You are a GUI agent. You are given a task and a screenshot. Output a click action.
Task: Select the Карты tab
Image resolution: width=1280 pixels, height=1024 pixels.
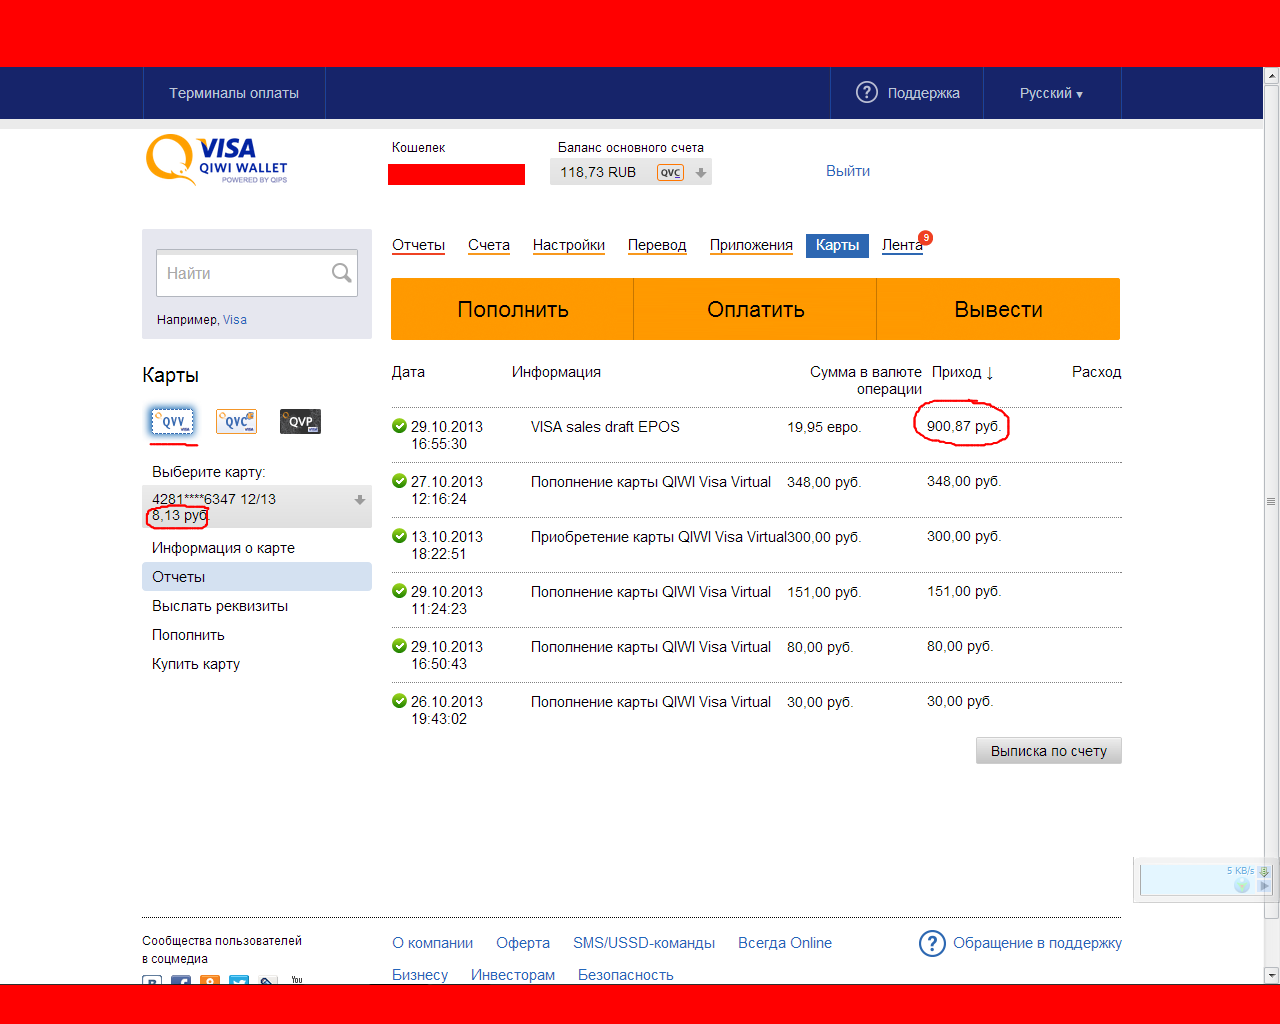(x=837, y=245)
